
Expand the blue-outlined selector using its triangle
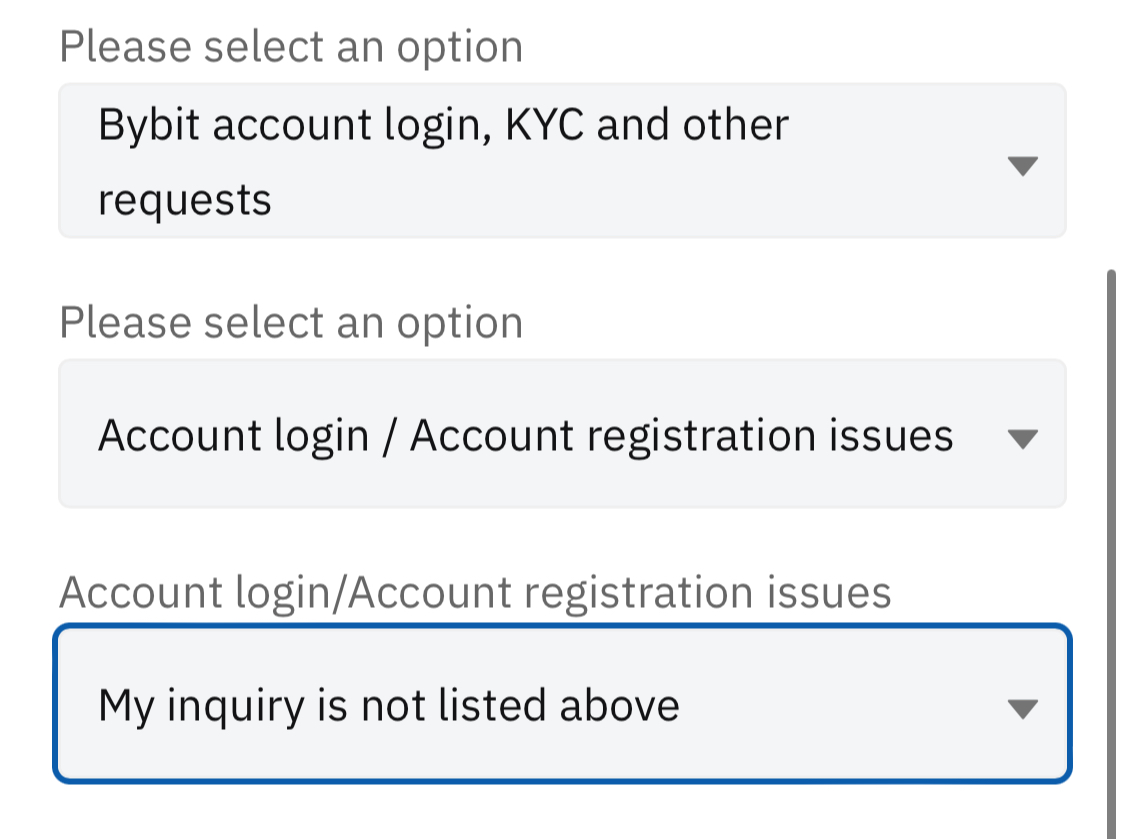pyautogui.click(x=1021, y=709)
